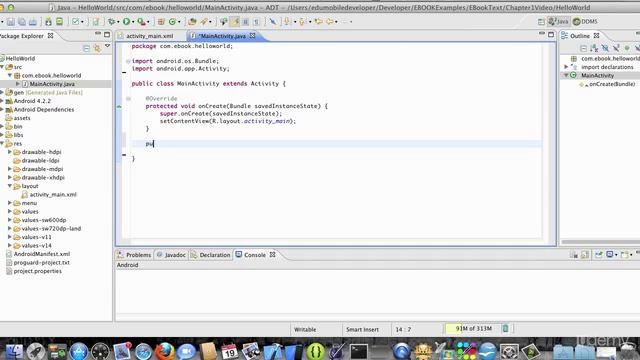Collapse the src folder
Image resolution: width=640 pixels, height=360 pixels.
tap(2, 67)
